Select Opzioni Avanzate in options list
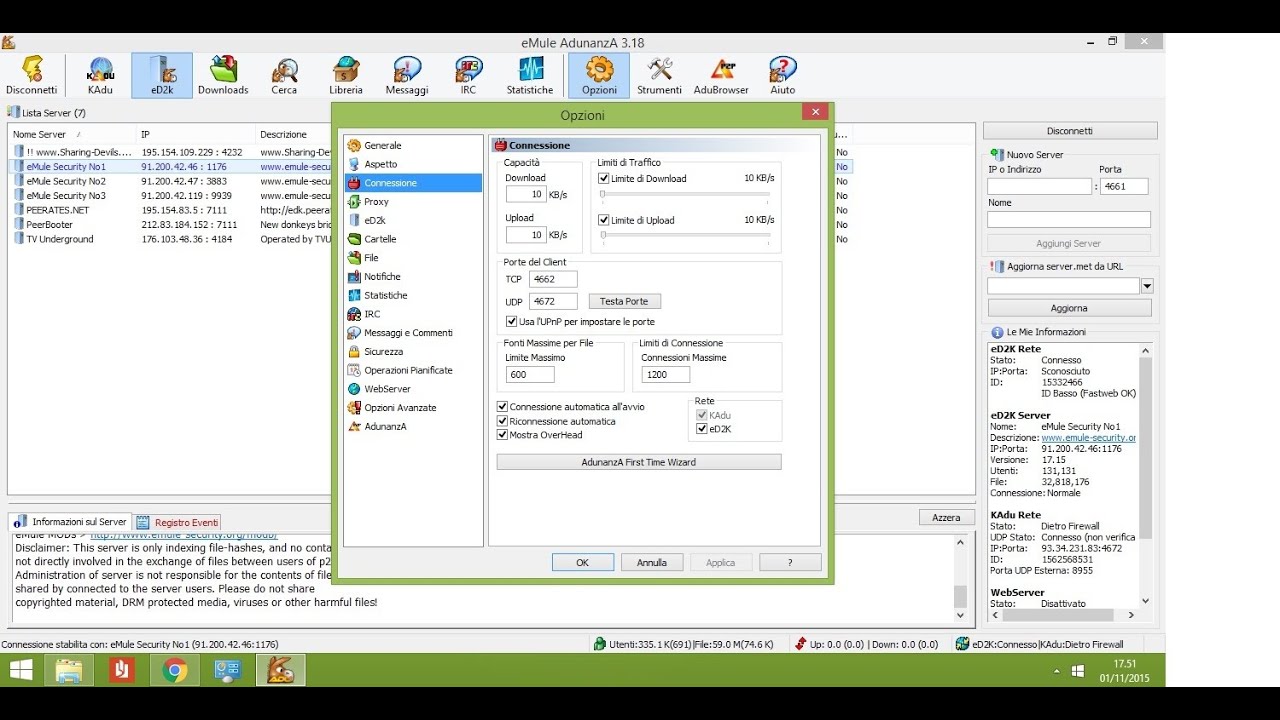The width and height of the screenshot is (1280, 720). pos(400,407)
